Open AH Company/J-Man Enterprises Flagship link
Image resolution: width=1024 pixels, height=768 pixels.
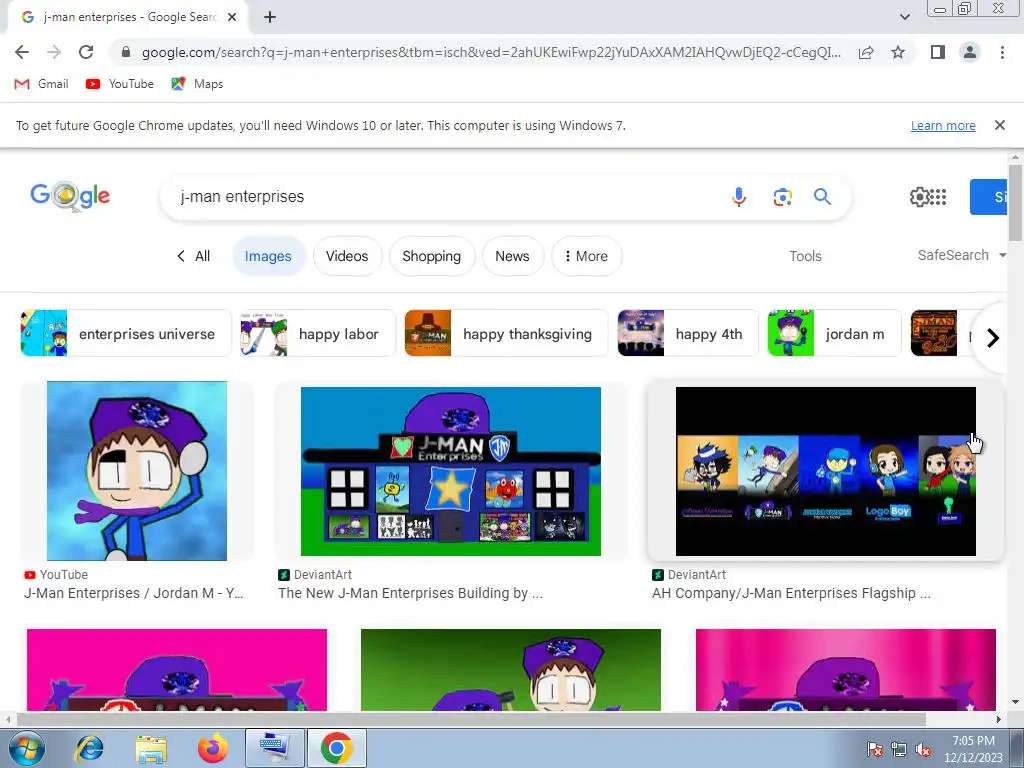tap(792, 593)
